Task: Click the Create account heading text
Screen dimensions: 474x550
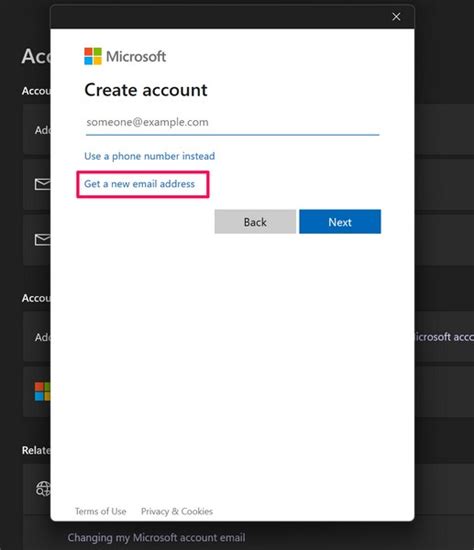Action: click(146, 90)
